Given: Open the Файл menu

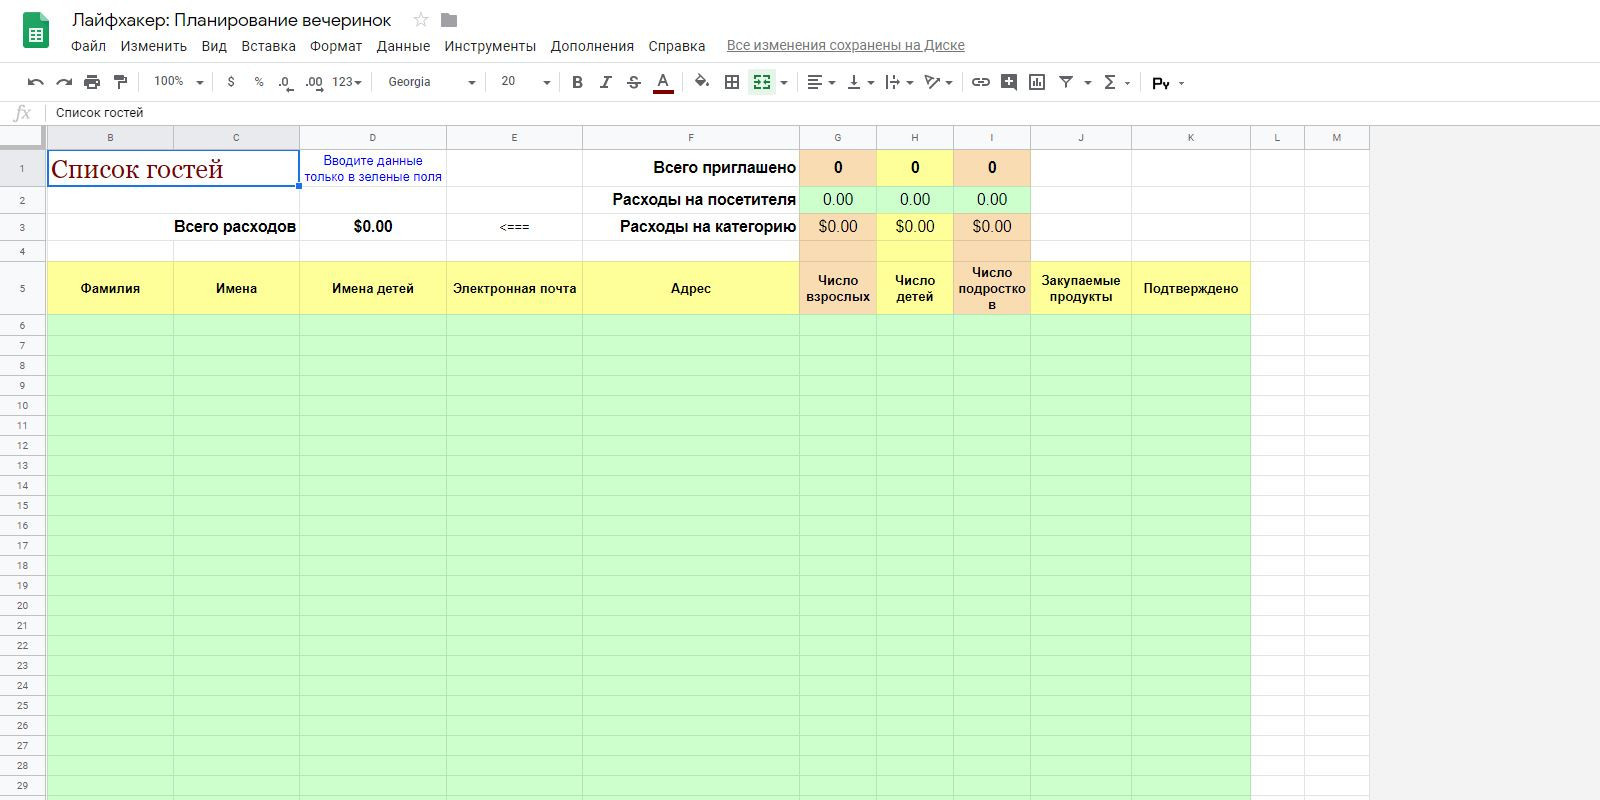Looking at the screenshot, I should 89,46.
